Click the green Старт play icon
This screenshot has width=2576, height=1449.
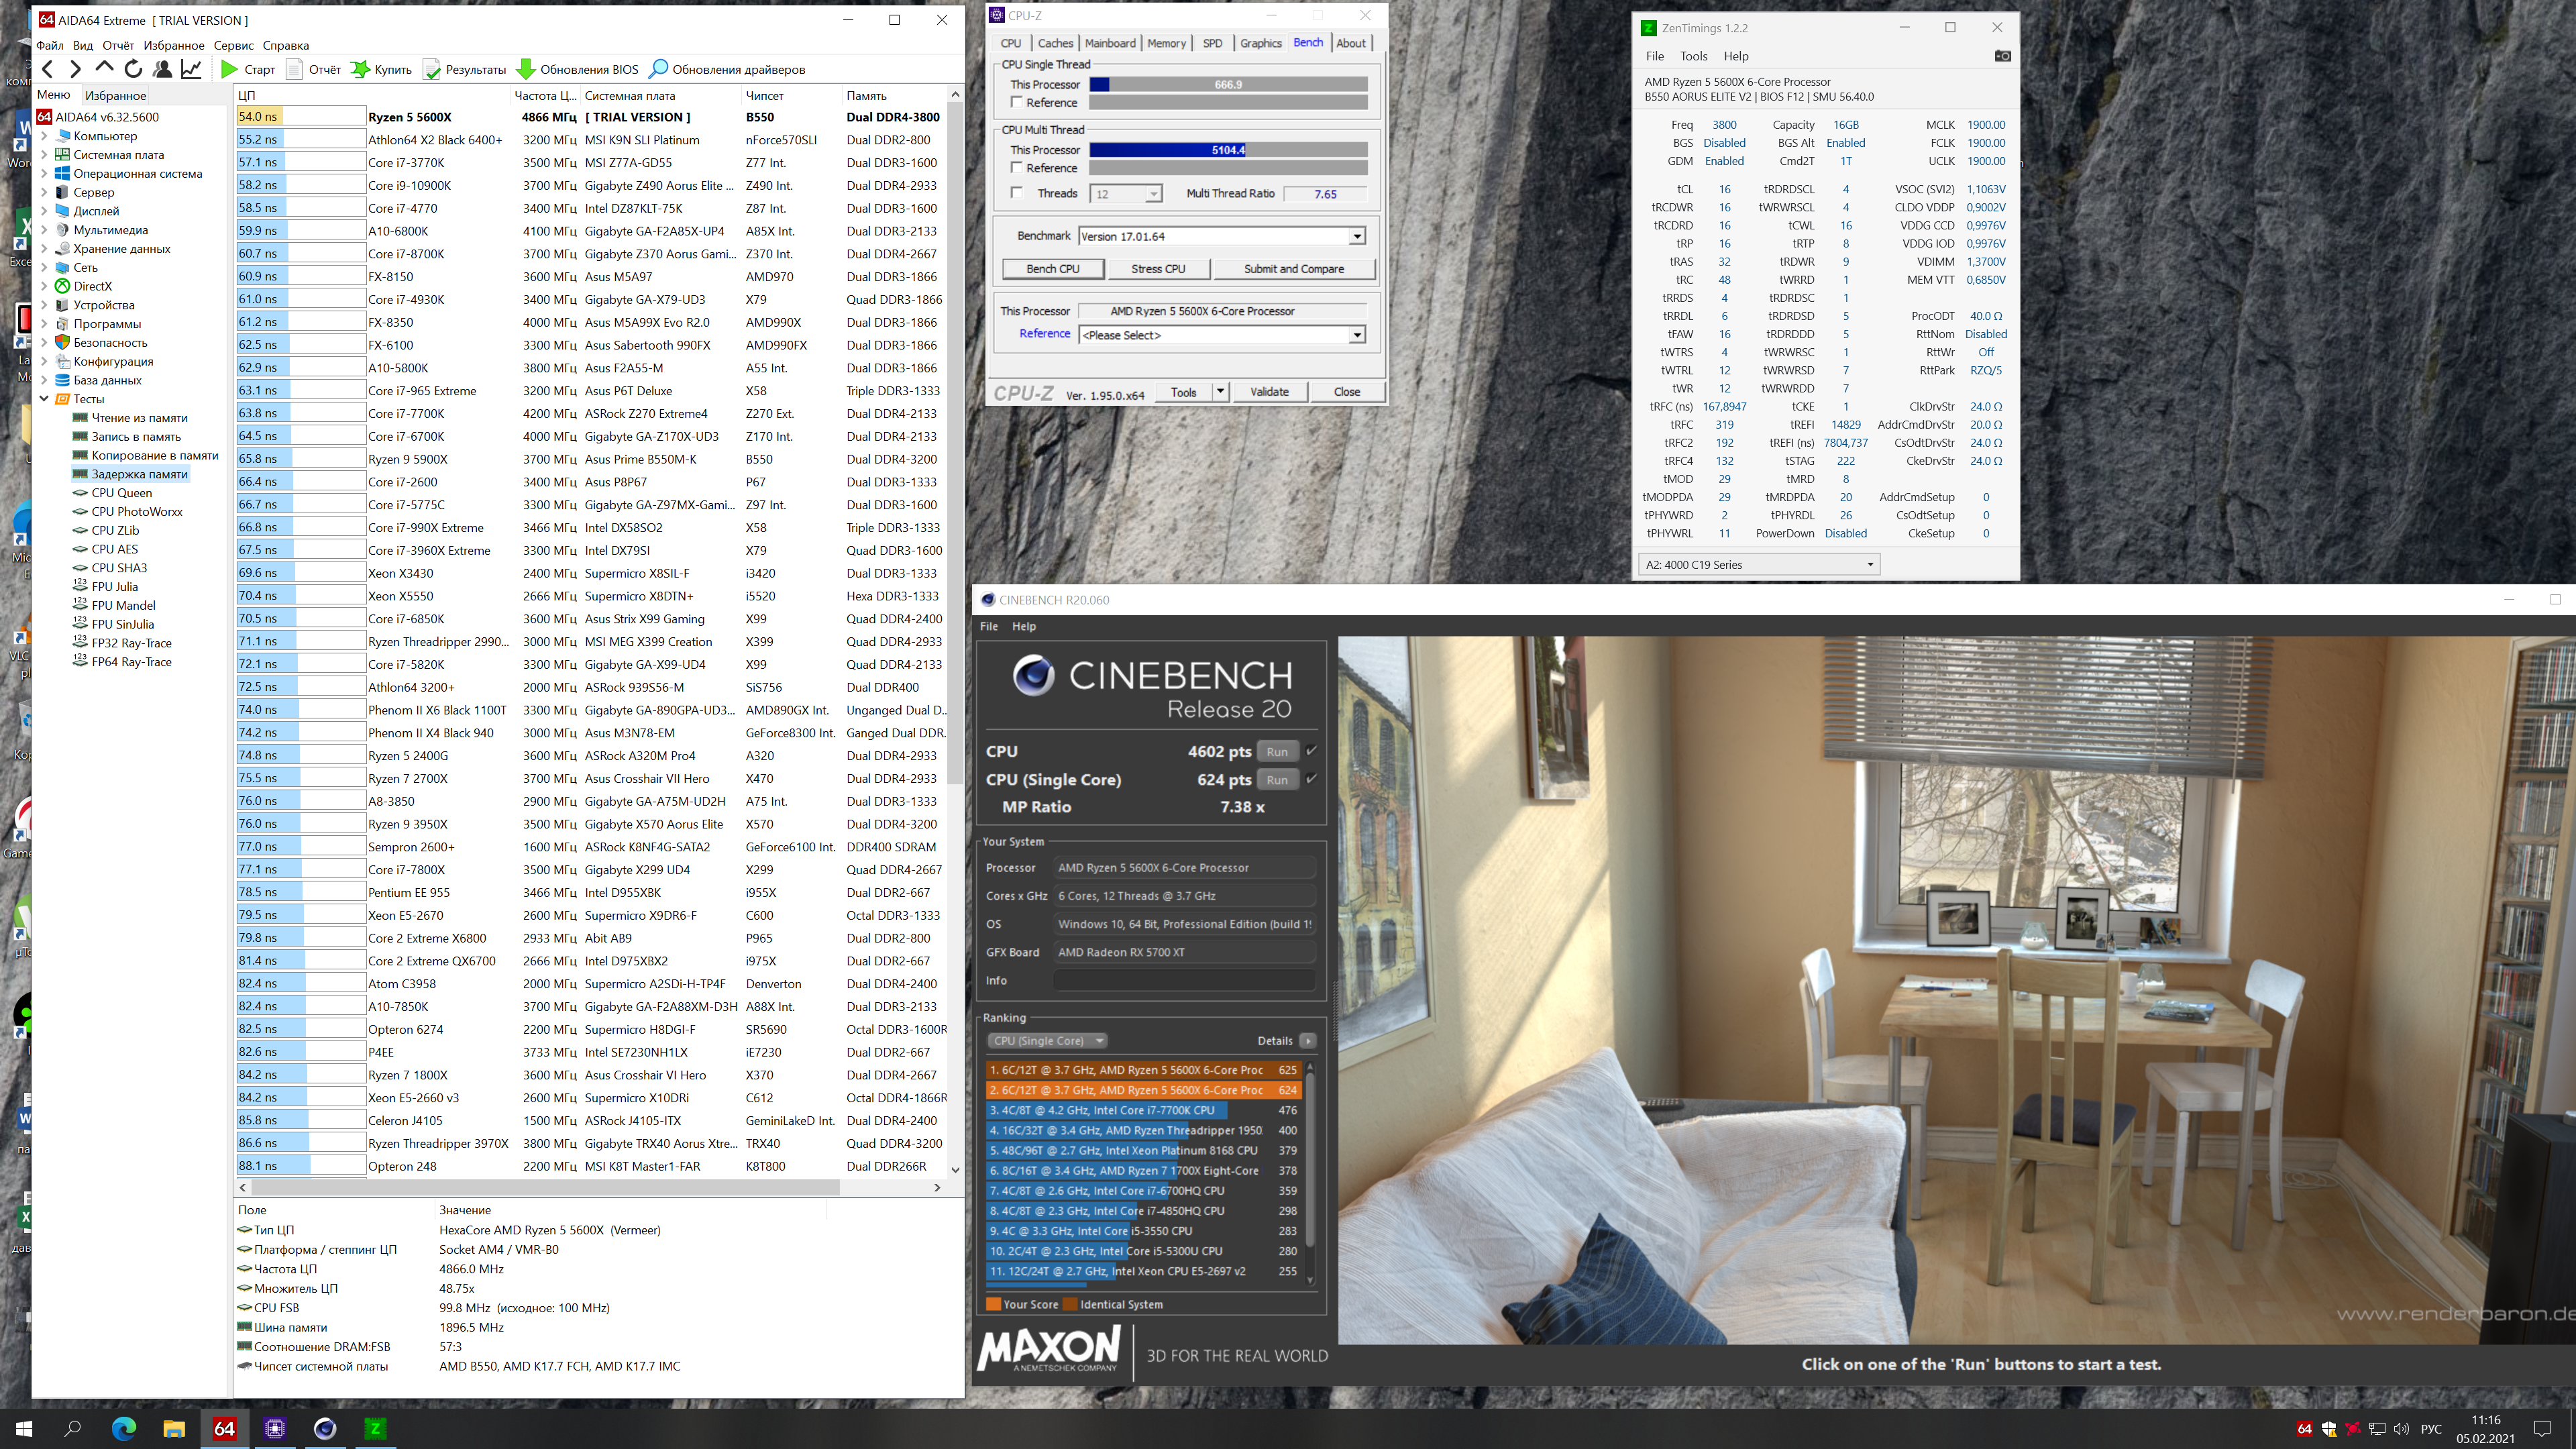(230, 69)
